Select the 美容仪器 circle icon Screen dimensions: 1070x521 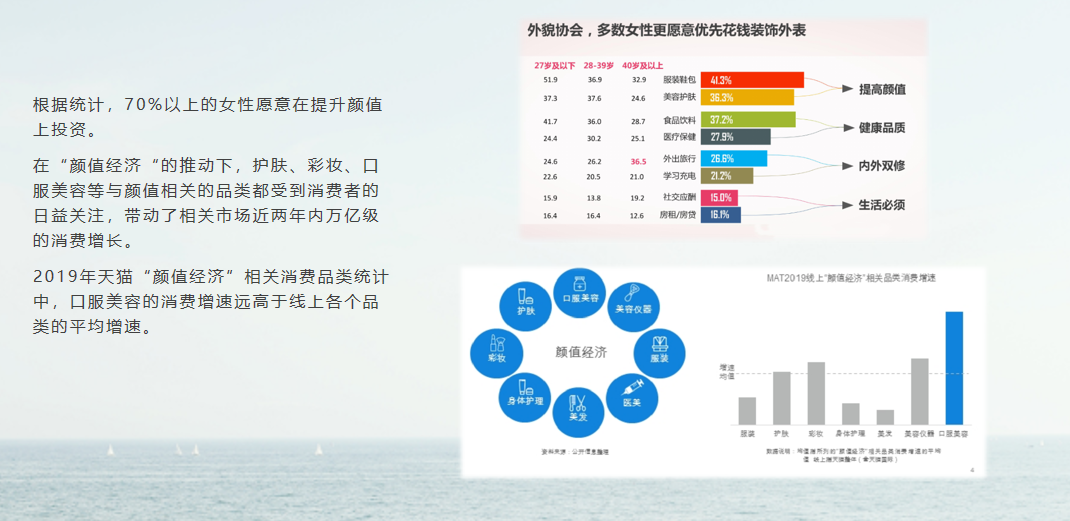633,307
